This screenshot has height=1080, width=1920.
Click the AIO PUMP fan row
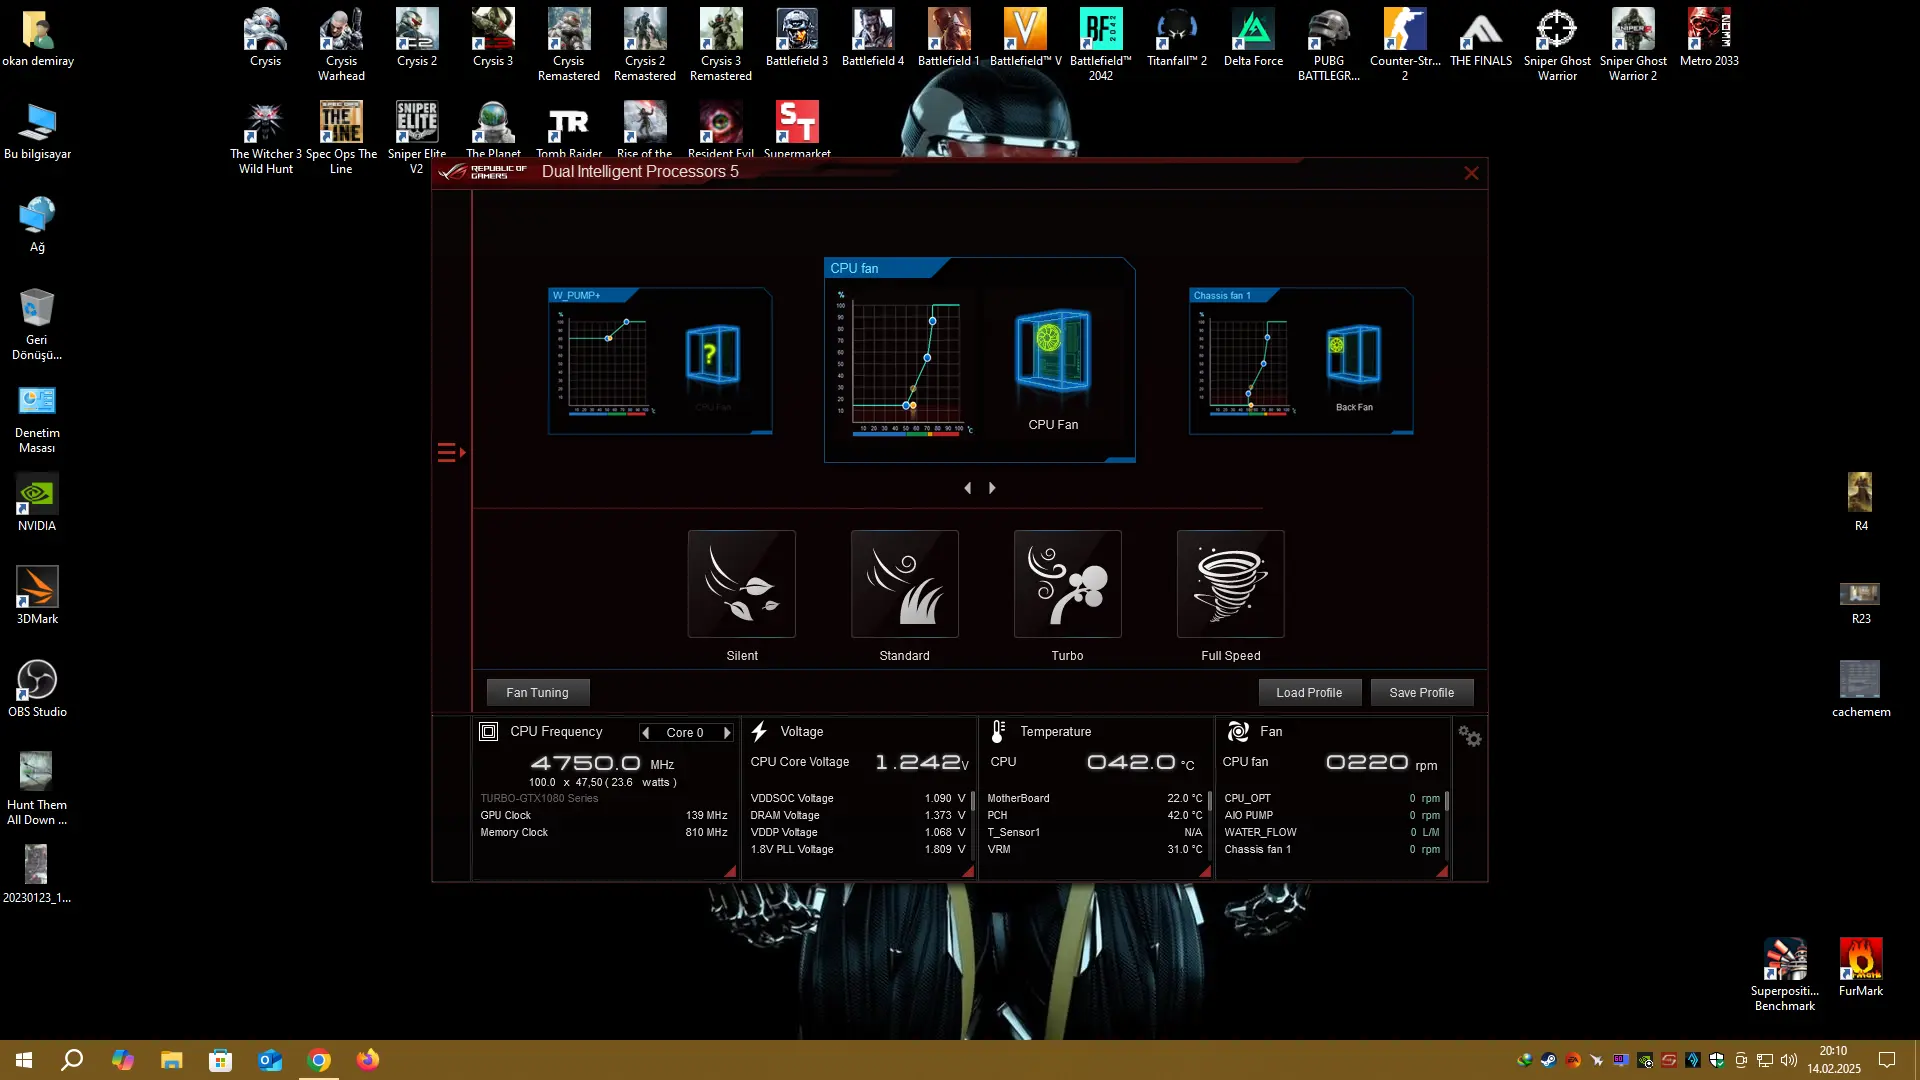coord(1332,815)
